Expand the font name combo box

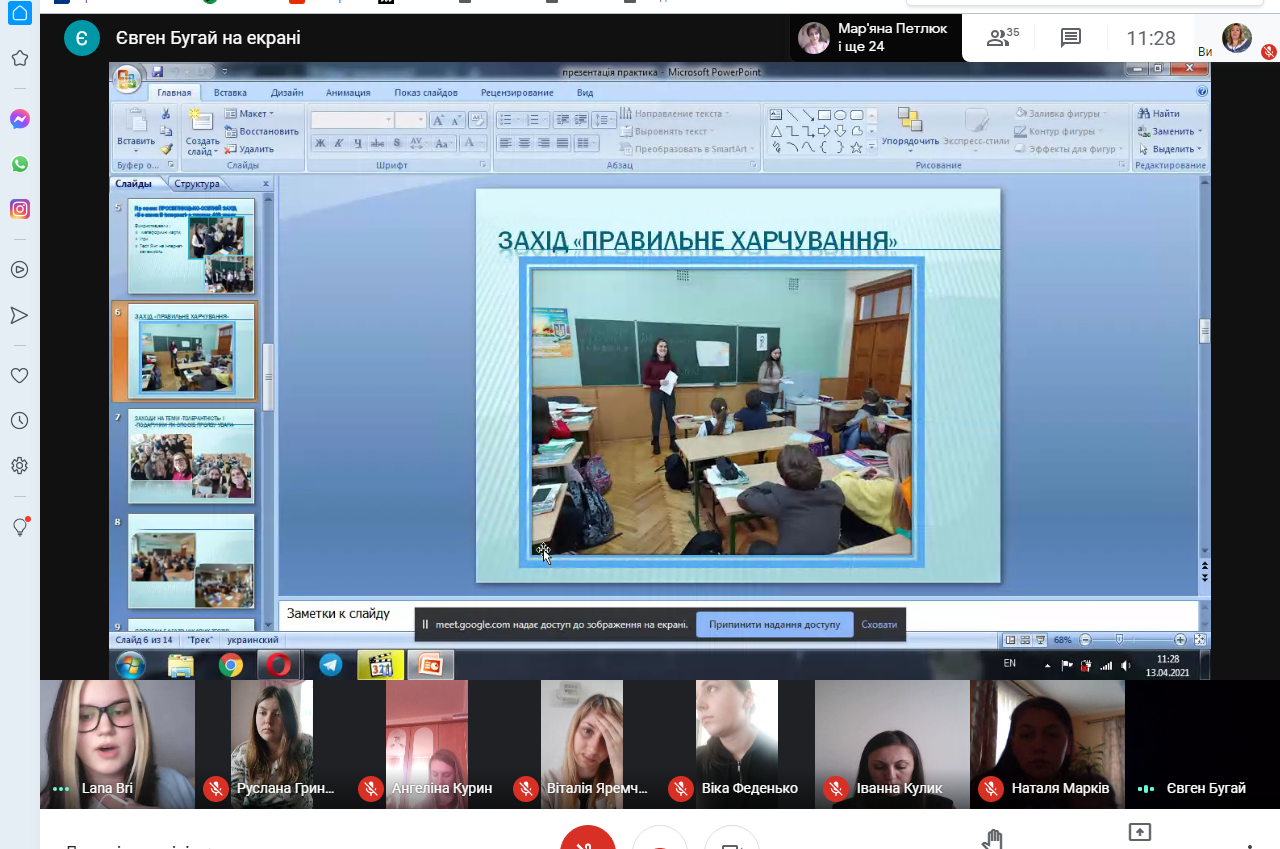point(388,120)
